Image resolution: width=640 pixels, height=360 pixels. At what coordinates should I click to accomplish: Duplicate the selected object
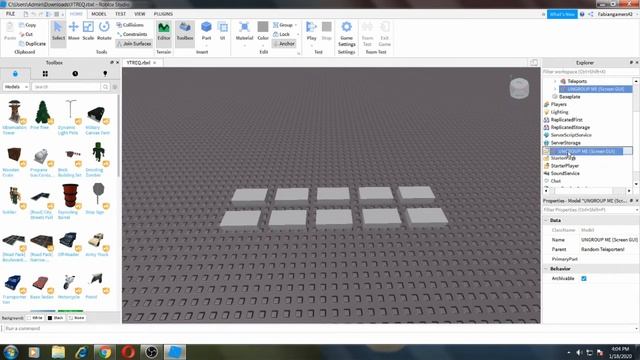click(x=32, y=44)
